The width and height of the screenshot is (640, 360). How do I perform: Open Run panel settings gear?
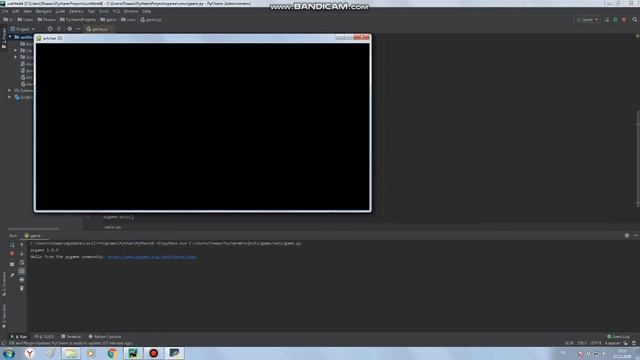pos(627,236)
